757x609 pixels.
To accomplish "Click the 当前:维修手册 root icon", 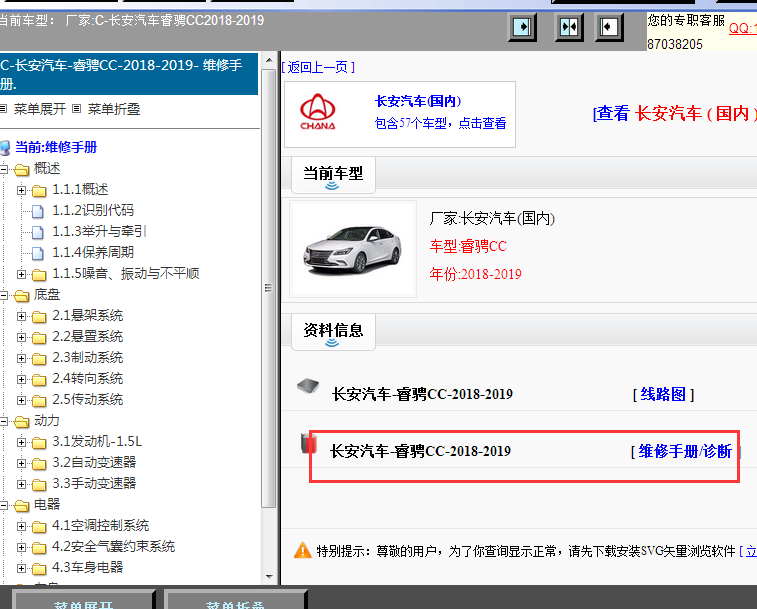I will 5,147.
